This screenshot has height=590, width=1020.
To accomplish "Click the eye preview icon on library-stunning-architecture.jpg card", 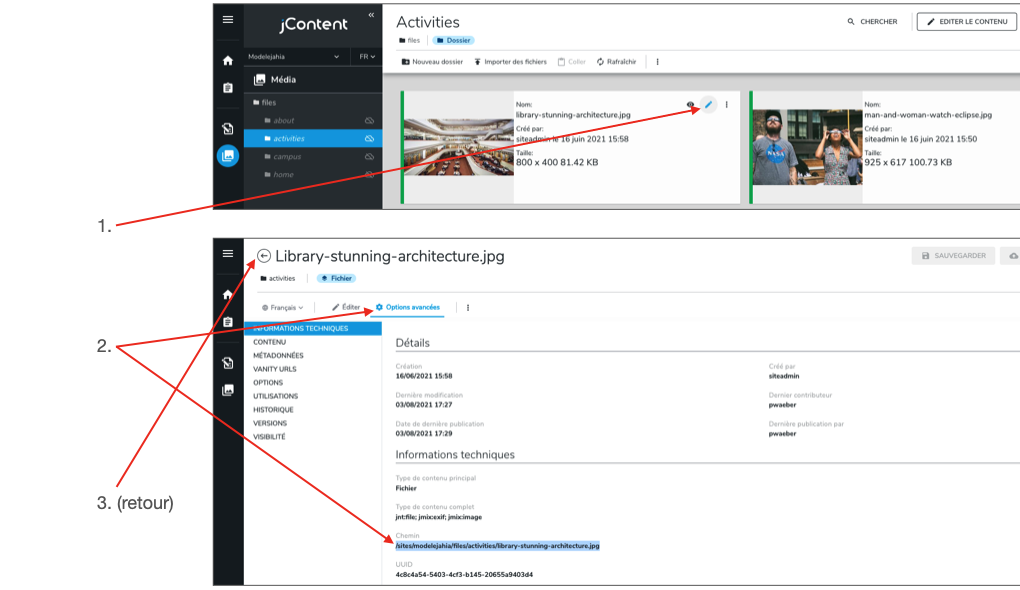I will coord(691,105).
